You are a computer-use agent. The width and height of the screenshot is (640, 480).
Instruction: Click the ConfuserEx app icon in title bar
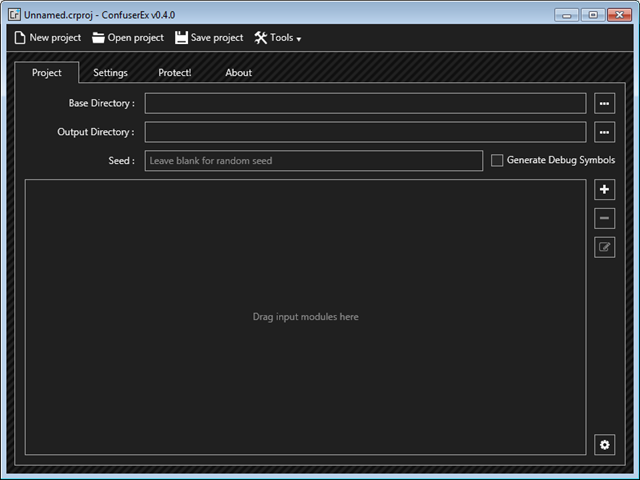(x=14, y=14)
